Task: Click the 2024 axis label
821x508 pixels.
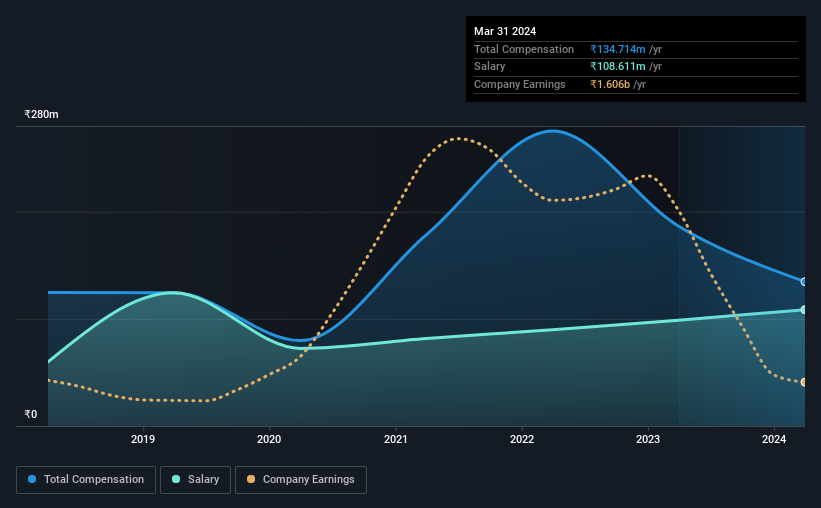Action: [774, 439]
